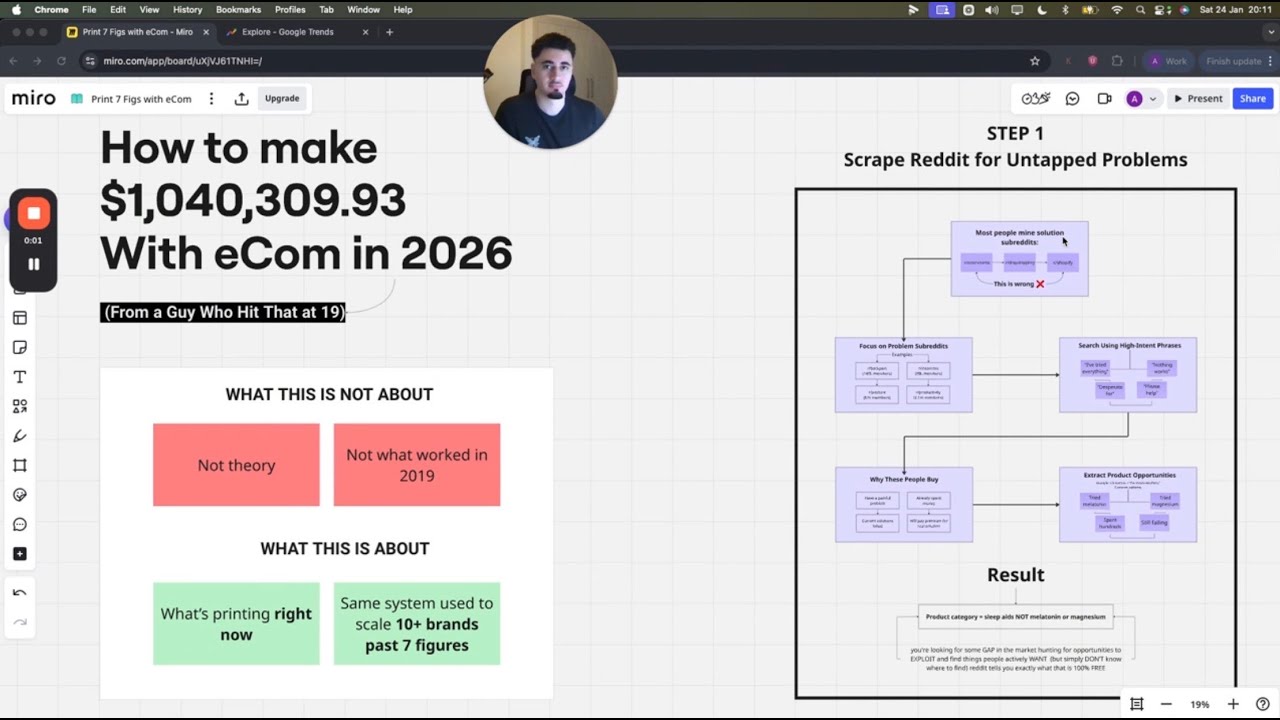Select the Templates tool in Miro's sidebar
Image resolution: width=1280 pixels, height=720 pixels.
point(19,318)
